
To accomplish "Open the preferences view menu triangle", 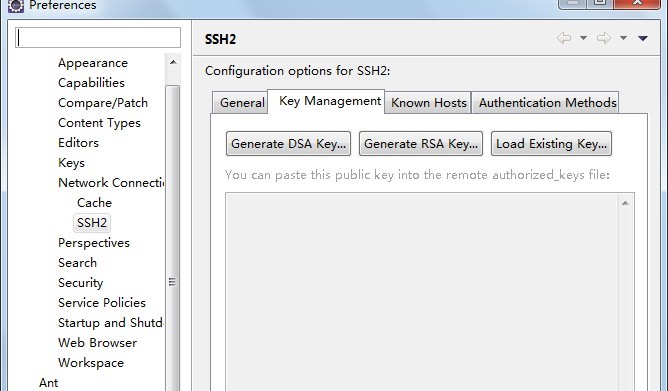I will tap(643, 38).
